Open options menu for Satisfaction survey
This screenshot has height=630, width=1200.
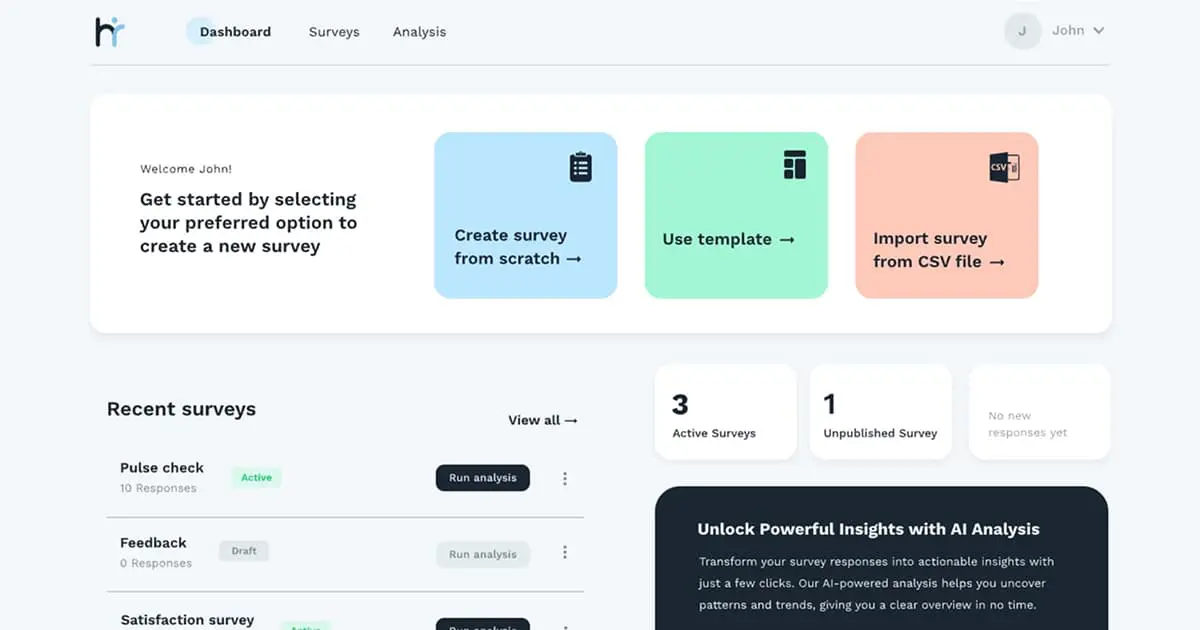tap(565, 625)
